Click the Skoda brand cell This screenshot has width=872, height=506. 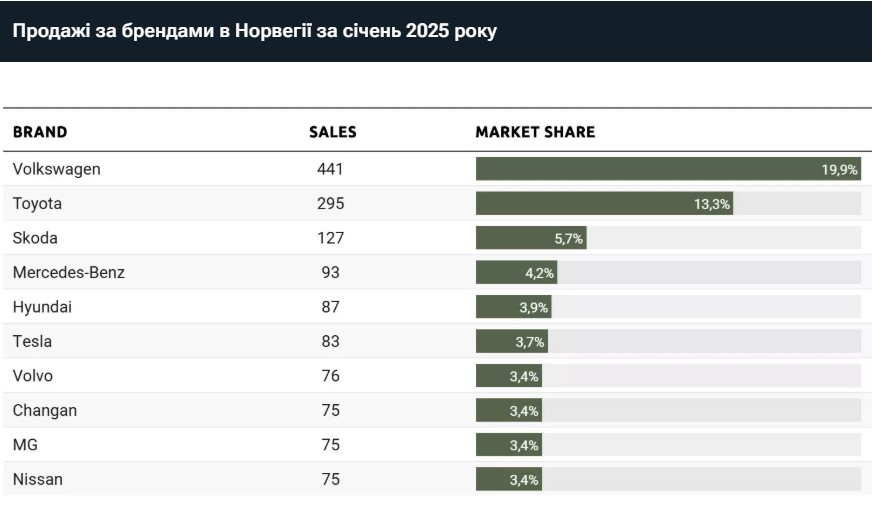[x=35, y=238]
